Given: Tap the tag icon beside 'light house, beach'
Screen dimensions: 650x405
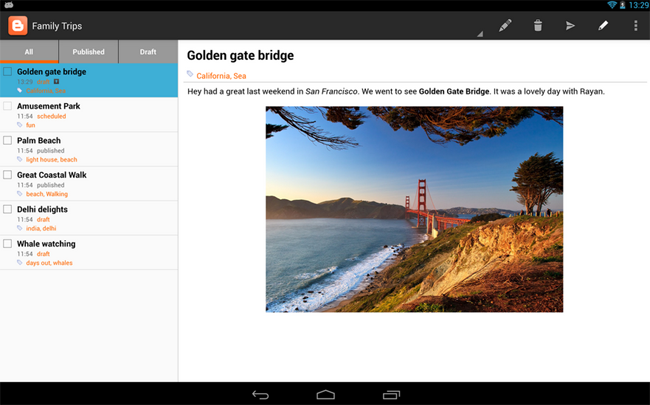Looking at the screenshot, I should click(19, 159).
